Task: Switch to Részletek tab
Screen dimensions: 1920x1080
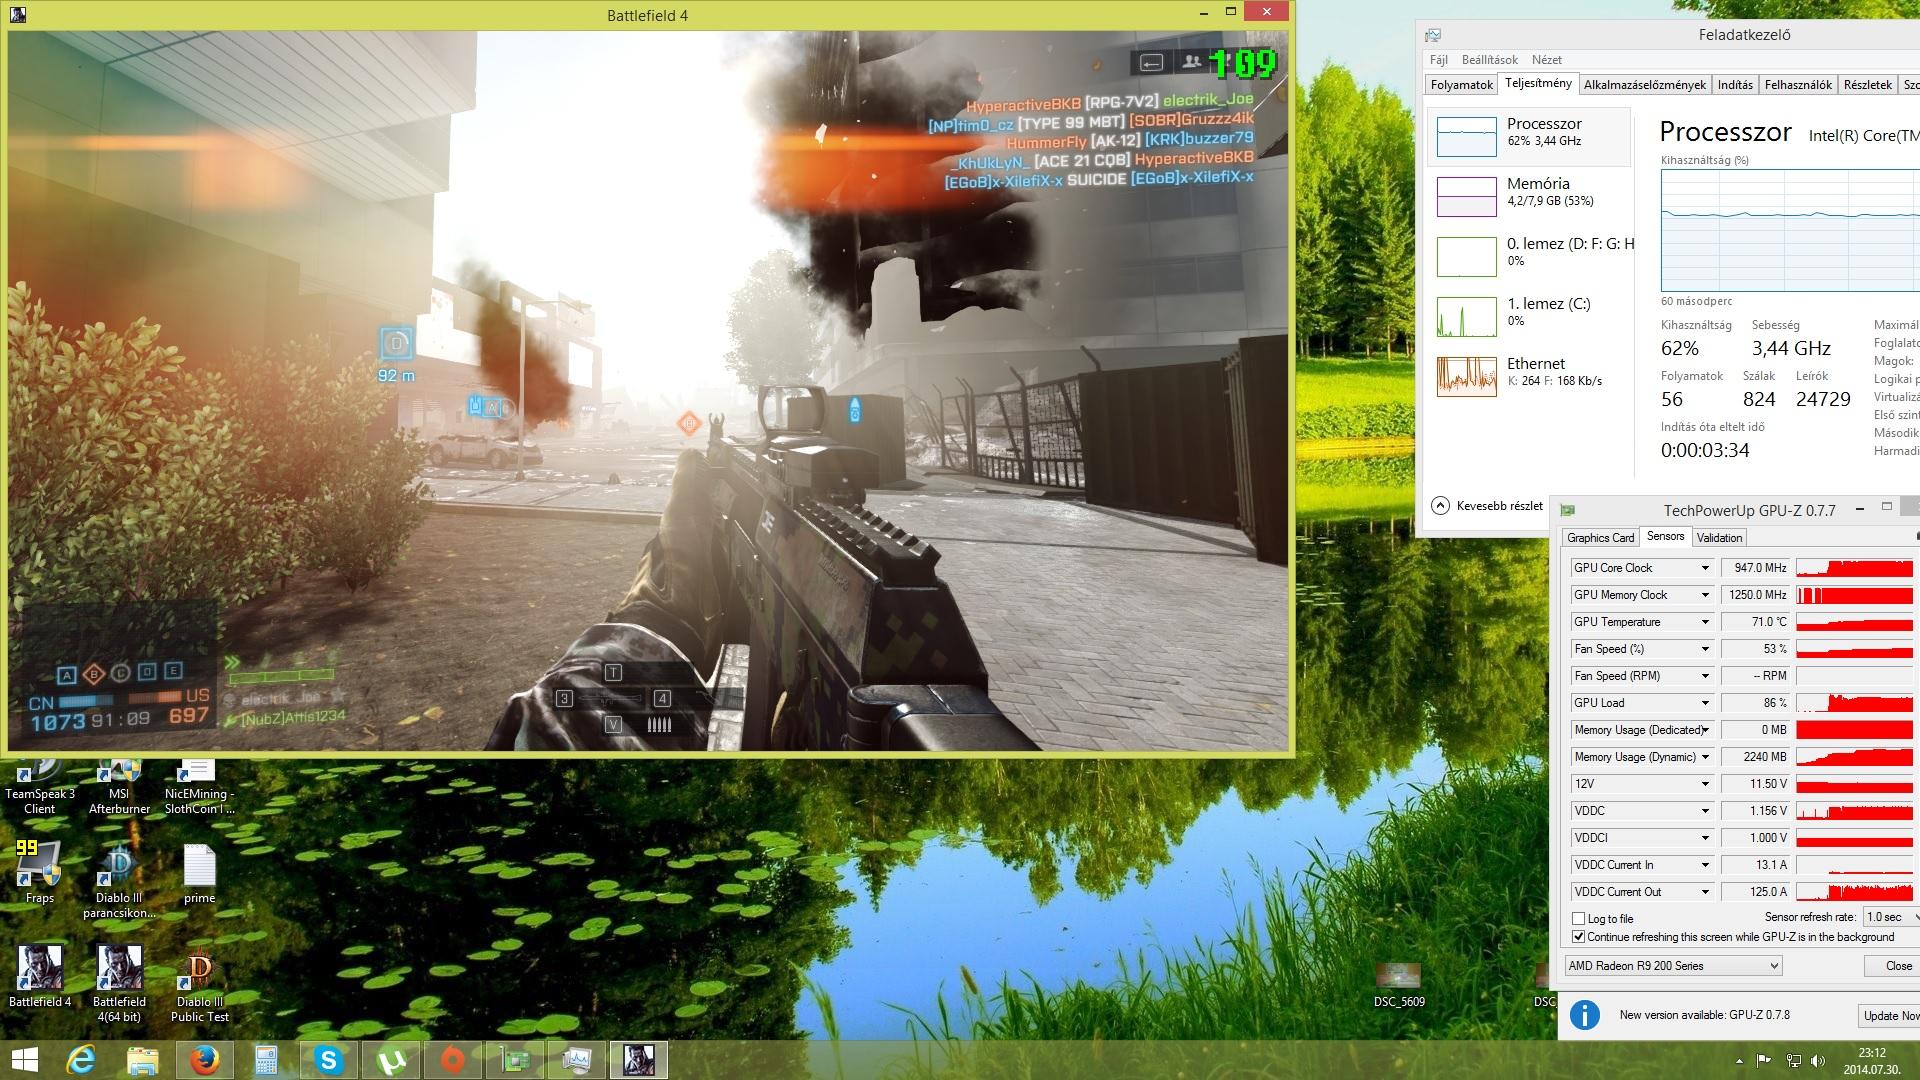Action: point(1867,85)
